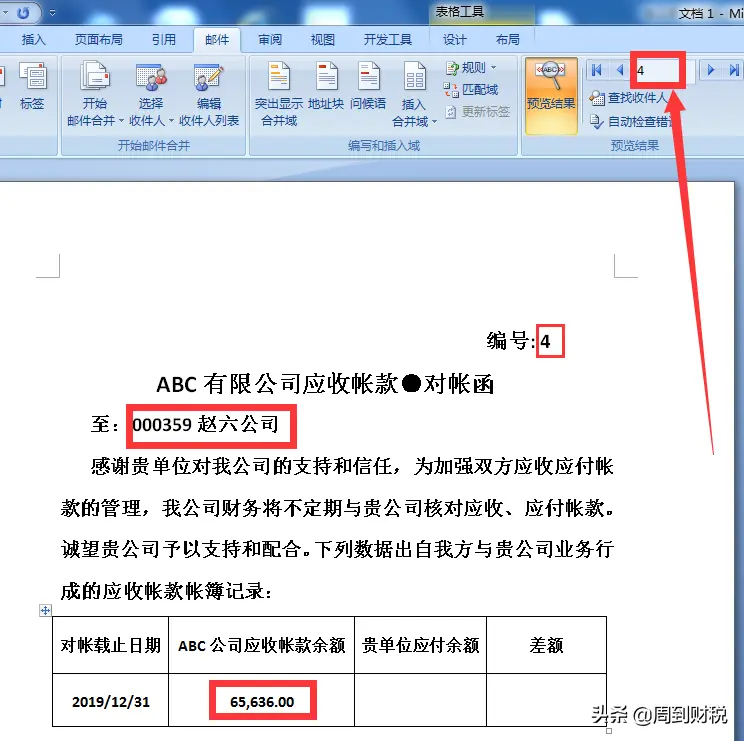Open Quick Access Toolbar customize arrow
This screenshot has width=744, height=741.
coord(50,13)
